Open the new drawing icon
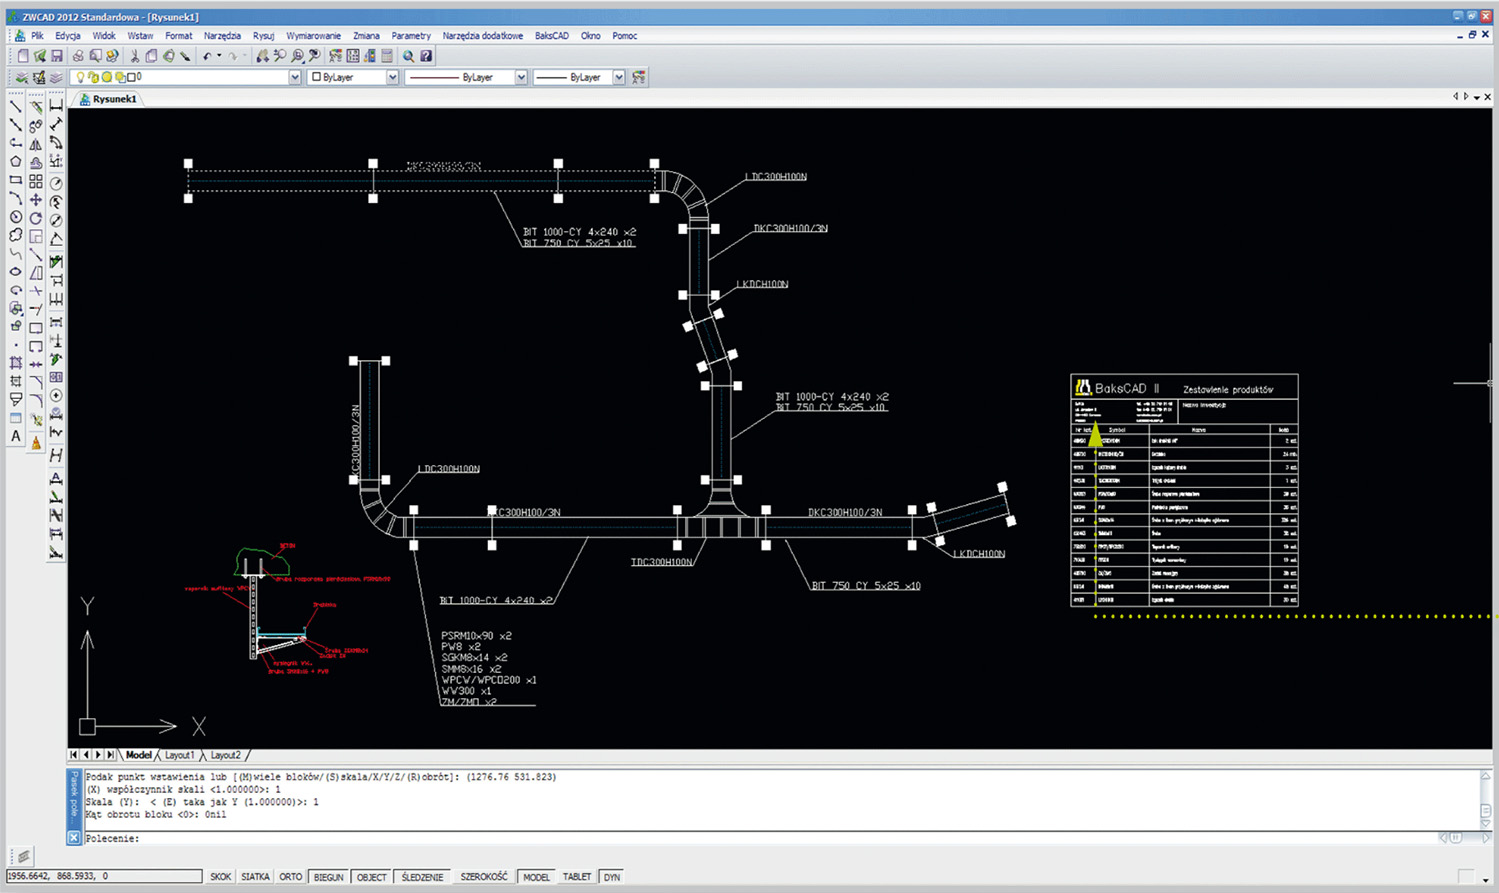 22,56
